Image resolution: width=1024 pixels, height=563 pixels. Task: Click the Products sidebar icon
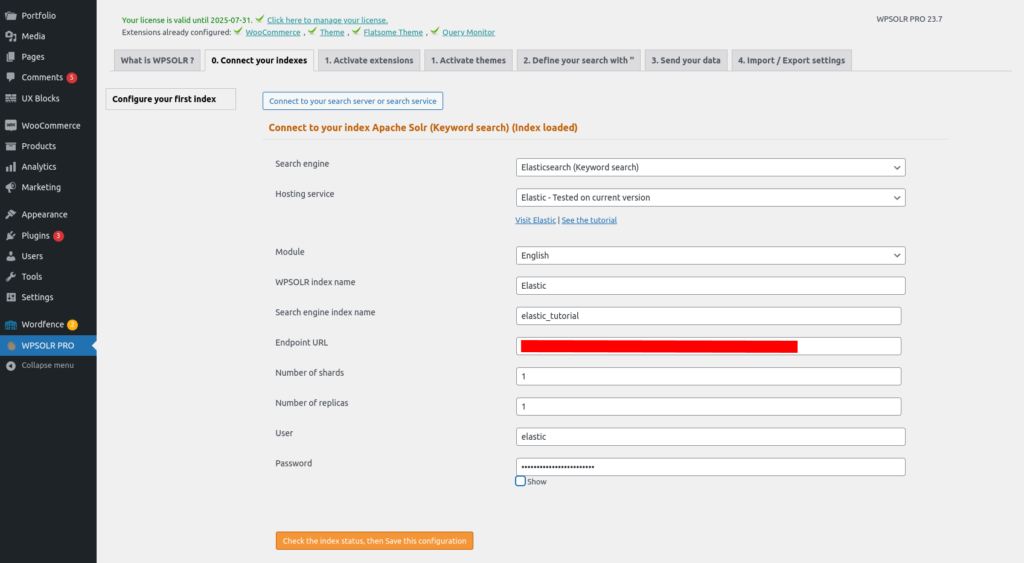10,146
